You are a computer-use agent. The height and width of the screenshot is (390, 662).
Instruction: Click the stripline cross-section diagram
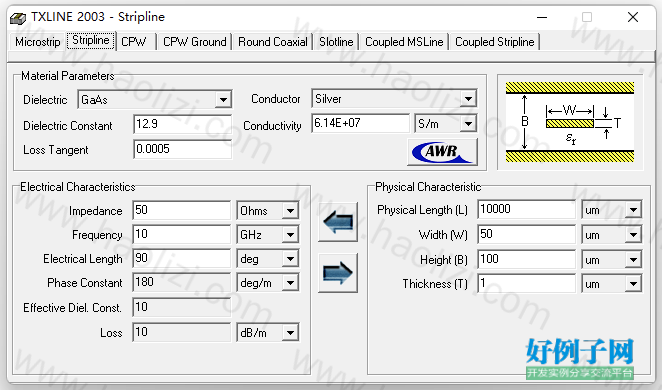pyautogui.click(x=570, y=122)
